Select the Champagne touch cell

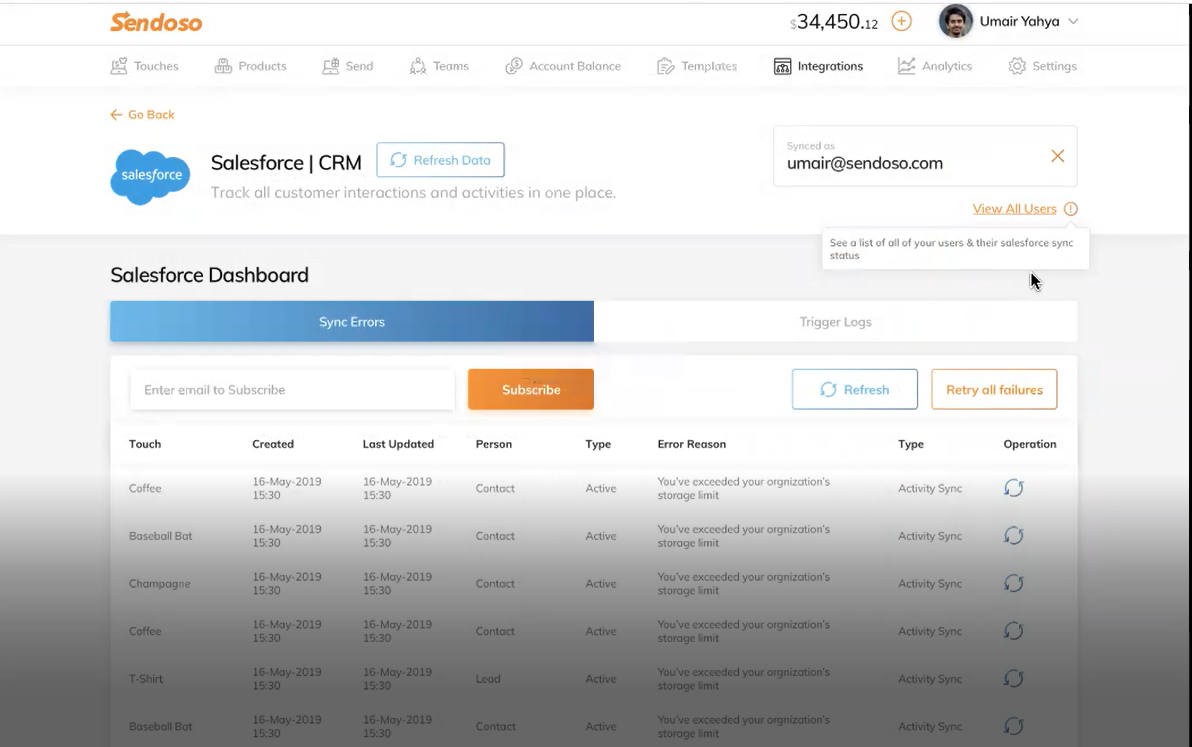pyautogui.click(x=160, y=584)
